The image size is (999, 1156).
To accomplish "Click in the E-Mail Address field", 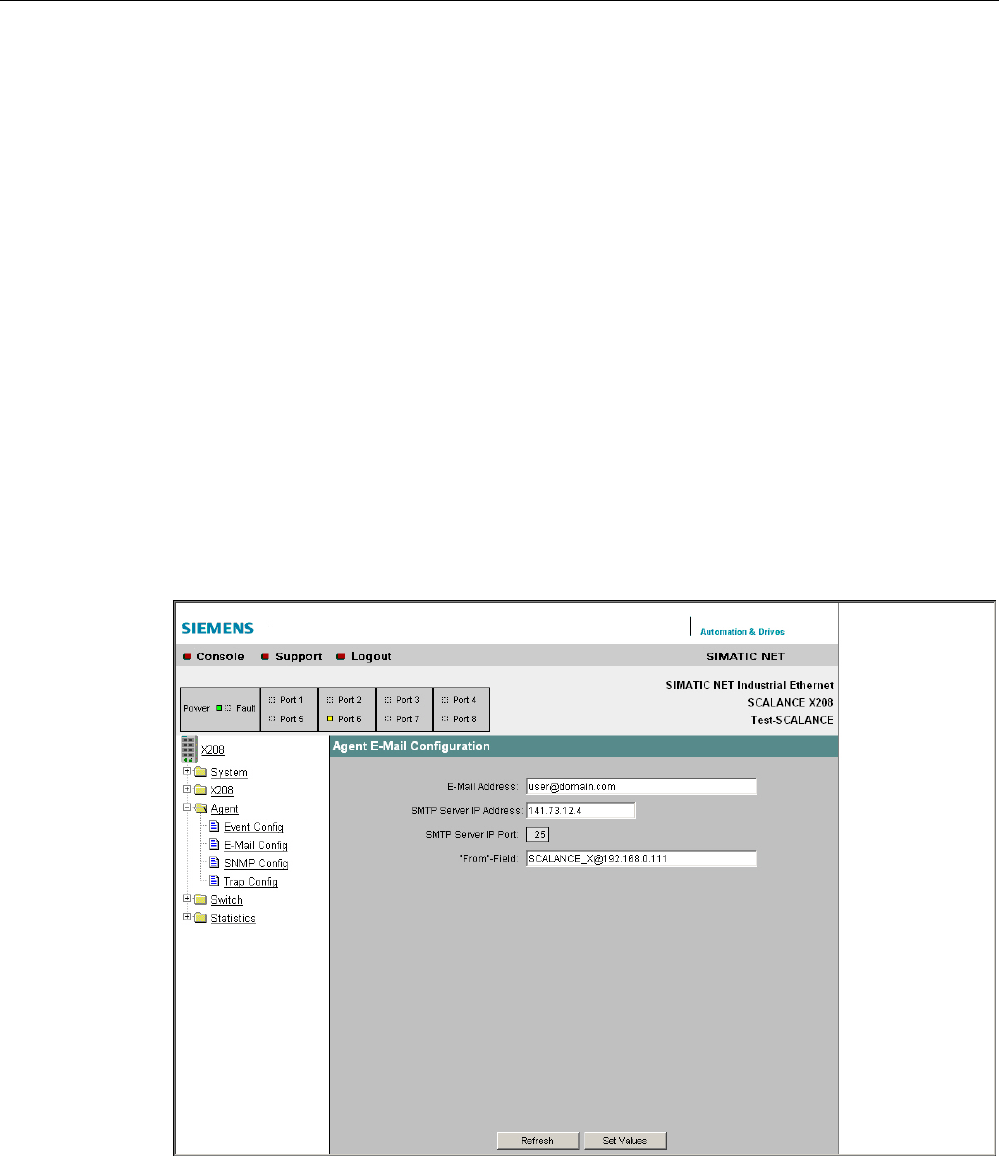I will pos(641,787).
